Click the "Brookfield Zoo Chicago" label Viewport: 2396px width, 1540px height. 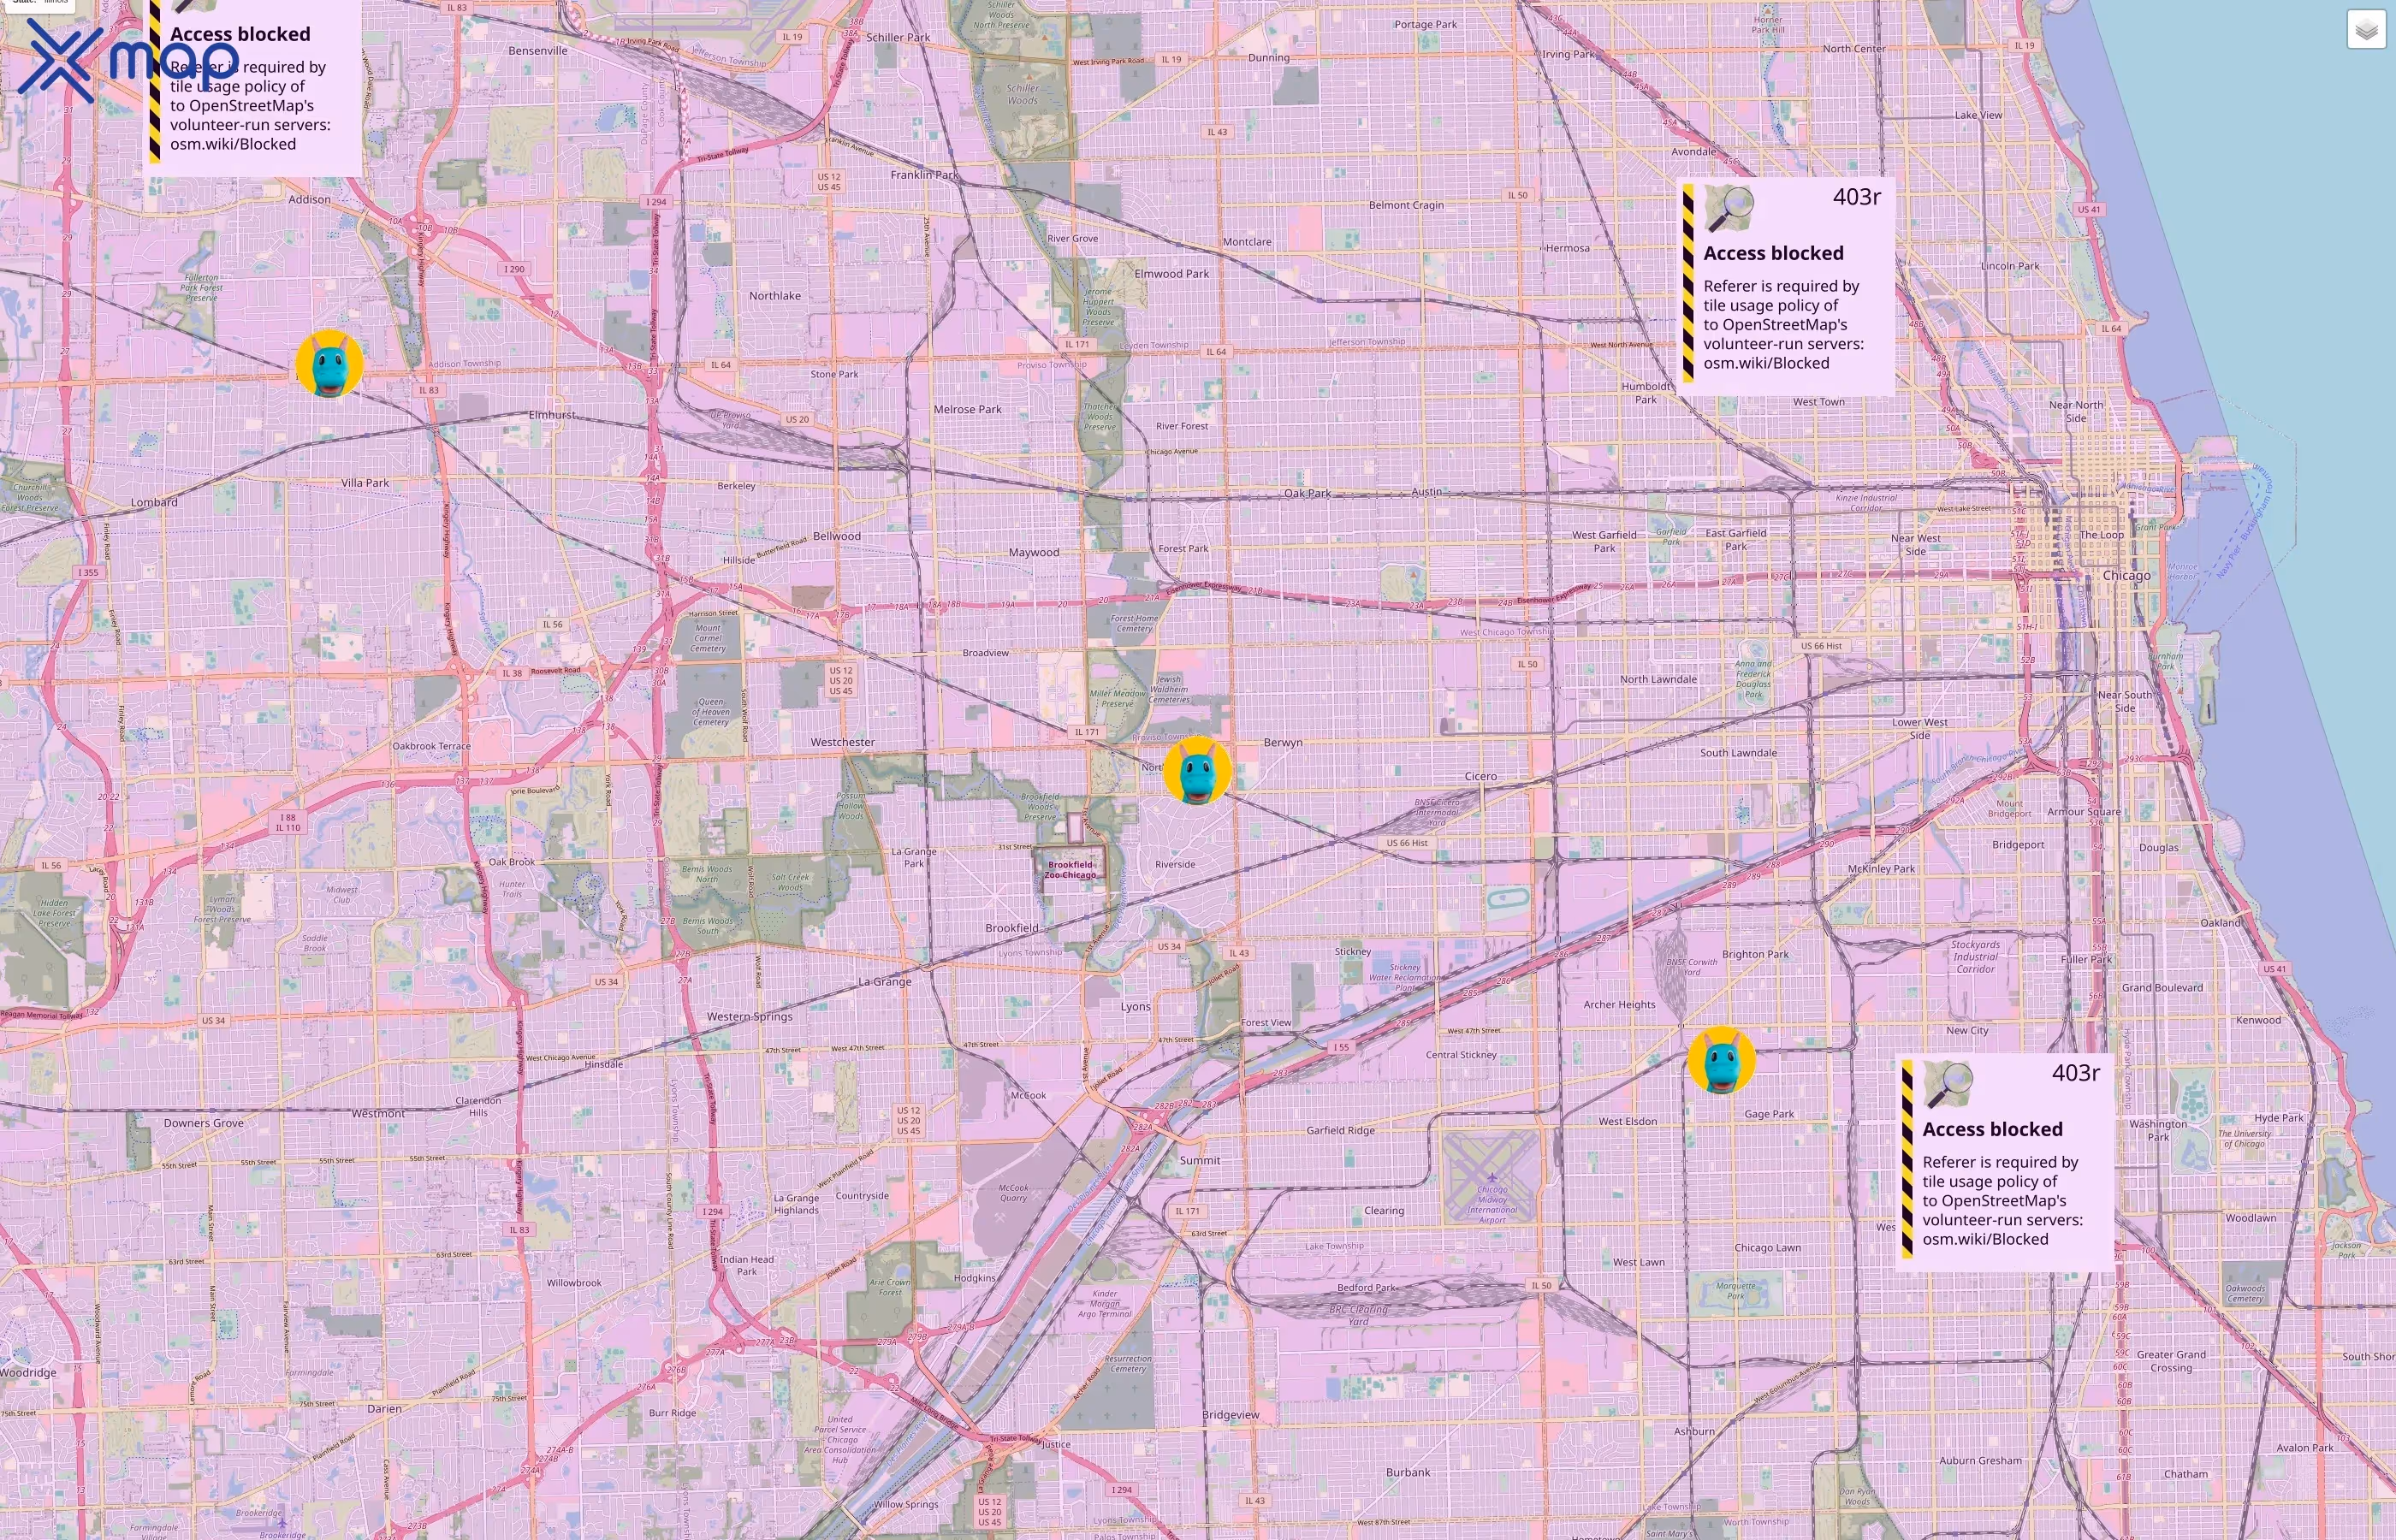[1070, 869]
